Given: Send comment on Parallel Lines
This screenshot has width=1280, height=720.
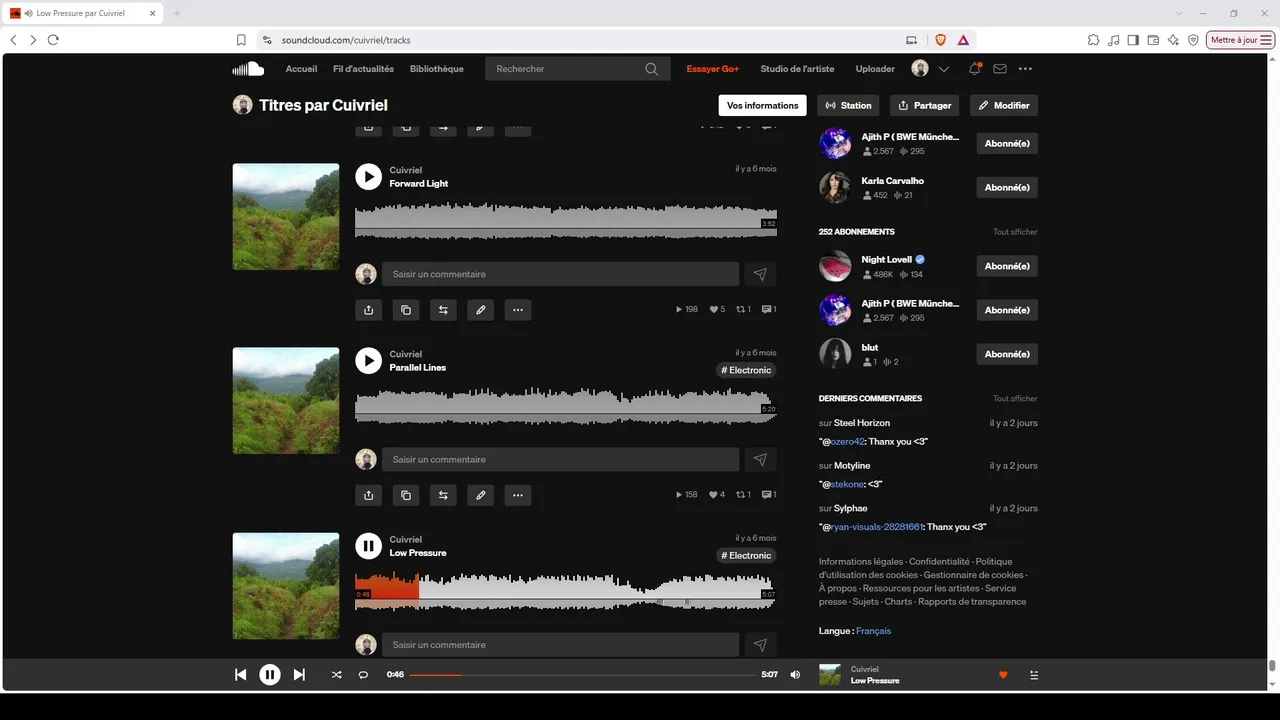Looking at the screenshot, I should click(760, 459).
